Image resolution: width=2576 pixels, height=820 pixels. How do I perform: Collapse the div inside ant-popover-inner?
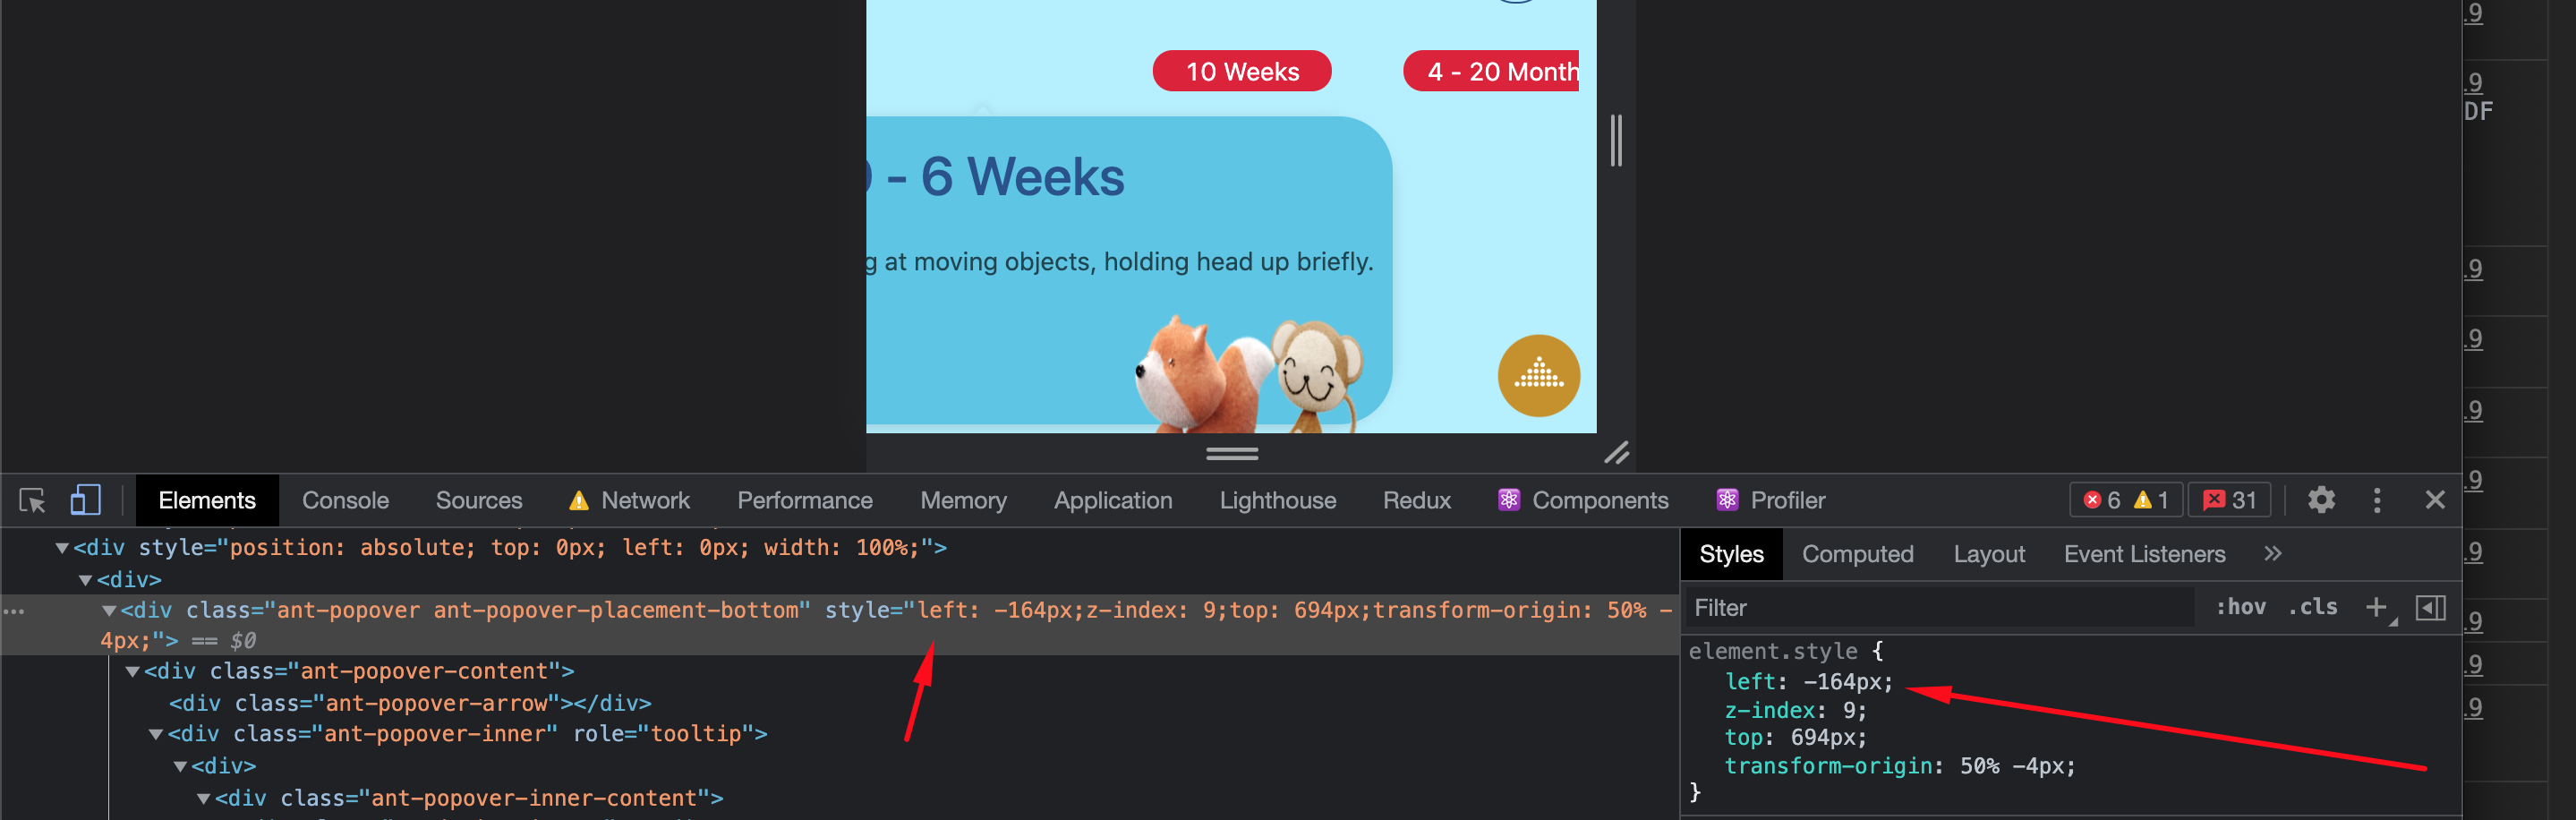coord(180,766)
